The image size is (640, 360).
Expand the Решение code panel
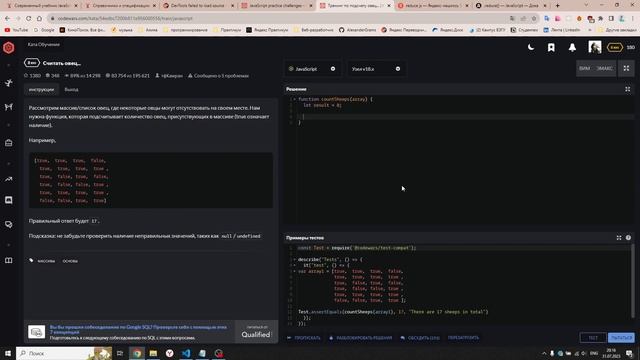click(627, 89)
